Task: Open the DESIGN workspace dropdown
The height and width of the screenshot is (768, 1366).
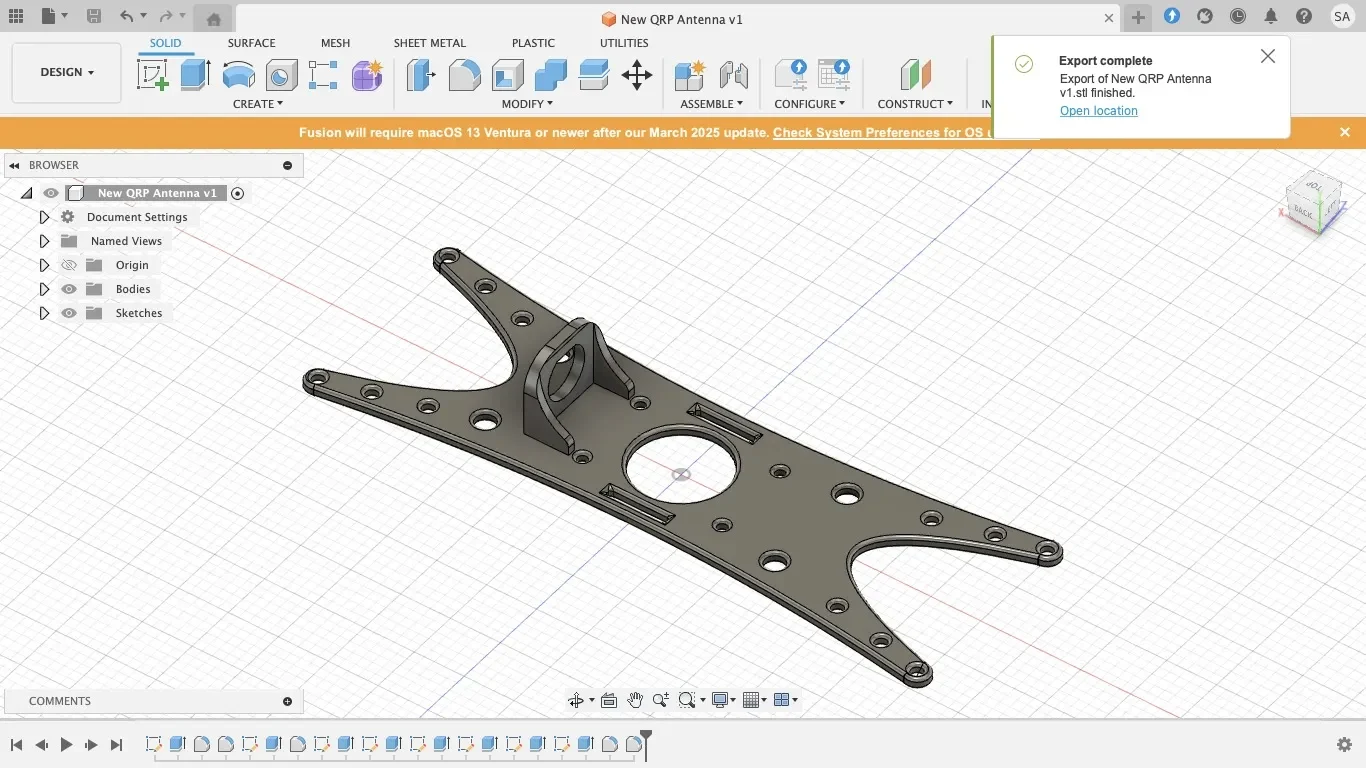Action: coord(67,72)
